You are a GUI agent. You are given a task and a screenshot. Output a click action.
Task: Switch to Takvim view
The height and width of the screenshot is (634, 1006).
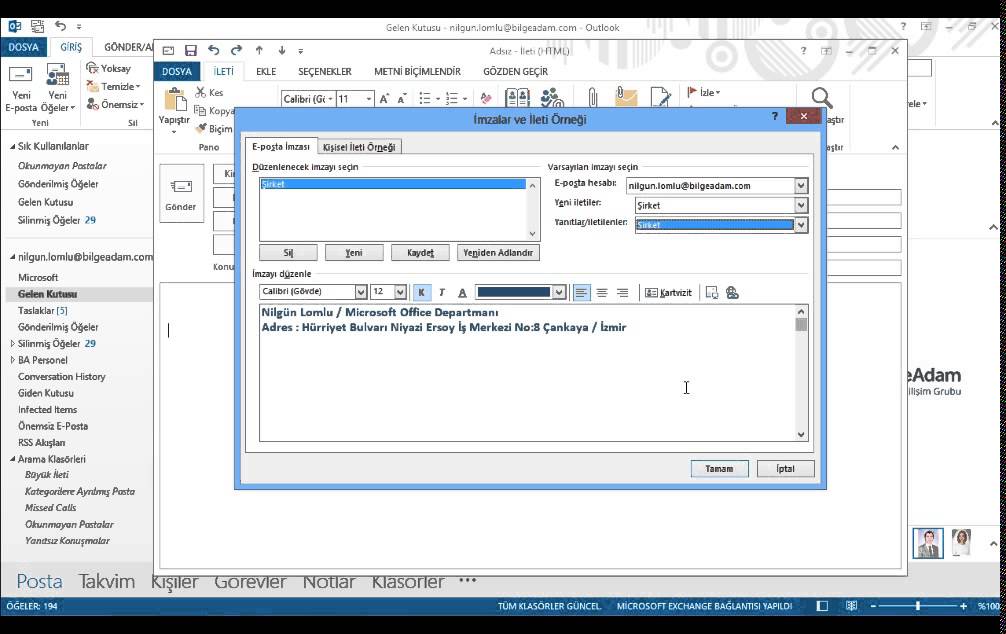107,581
